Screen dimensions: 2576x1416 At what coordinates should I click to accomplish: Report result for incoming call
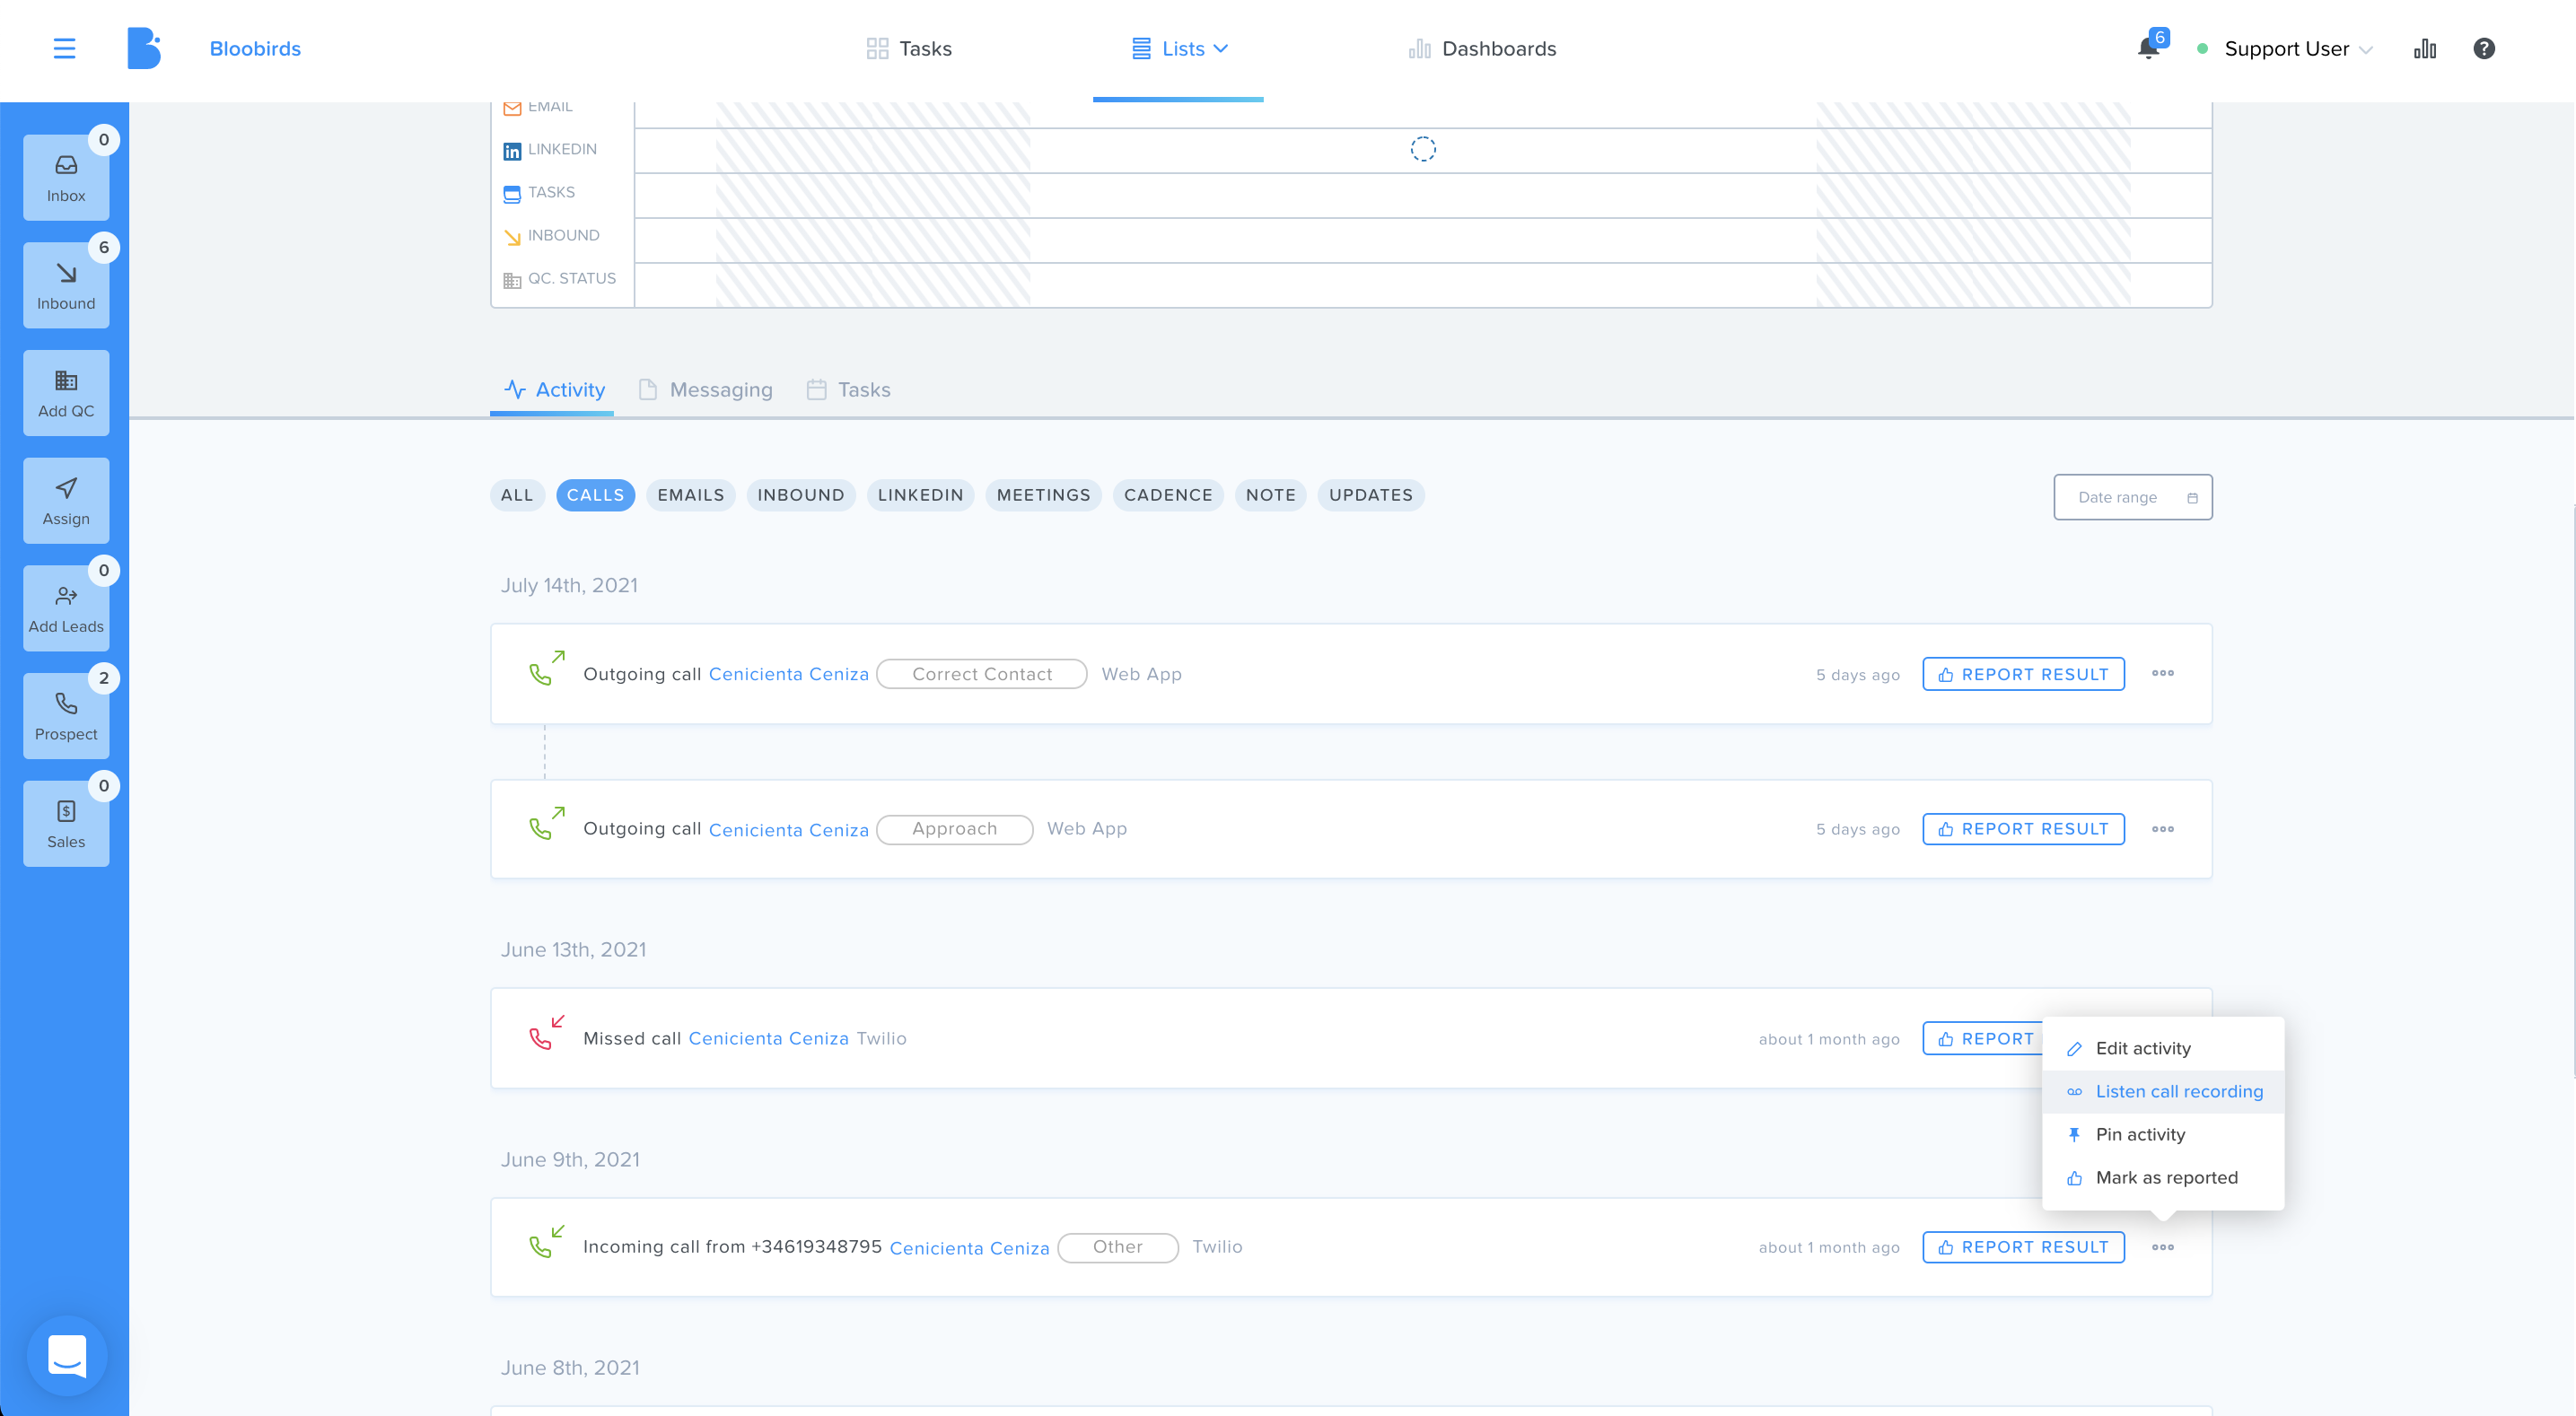pos(2023,1247)
